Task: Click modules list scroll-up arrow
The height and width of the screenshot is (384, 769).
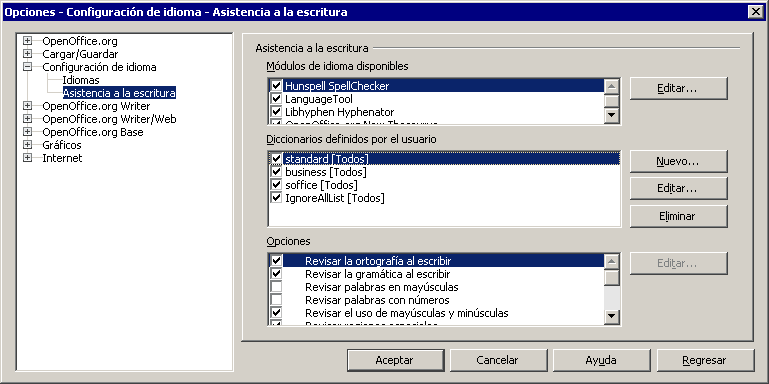Action: point(612,86)
